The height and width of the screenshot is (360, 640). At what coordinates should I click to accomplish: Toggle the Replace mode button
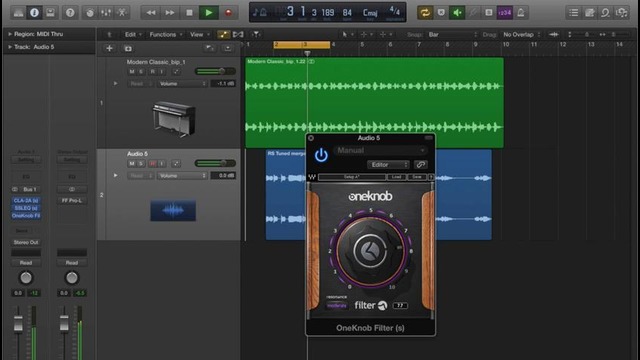click(x=441, y=13)
